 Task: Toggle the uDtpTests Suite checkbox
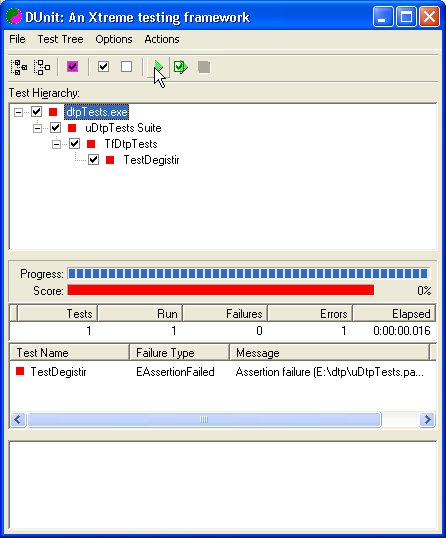(56, 128)
